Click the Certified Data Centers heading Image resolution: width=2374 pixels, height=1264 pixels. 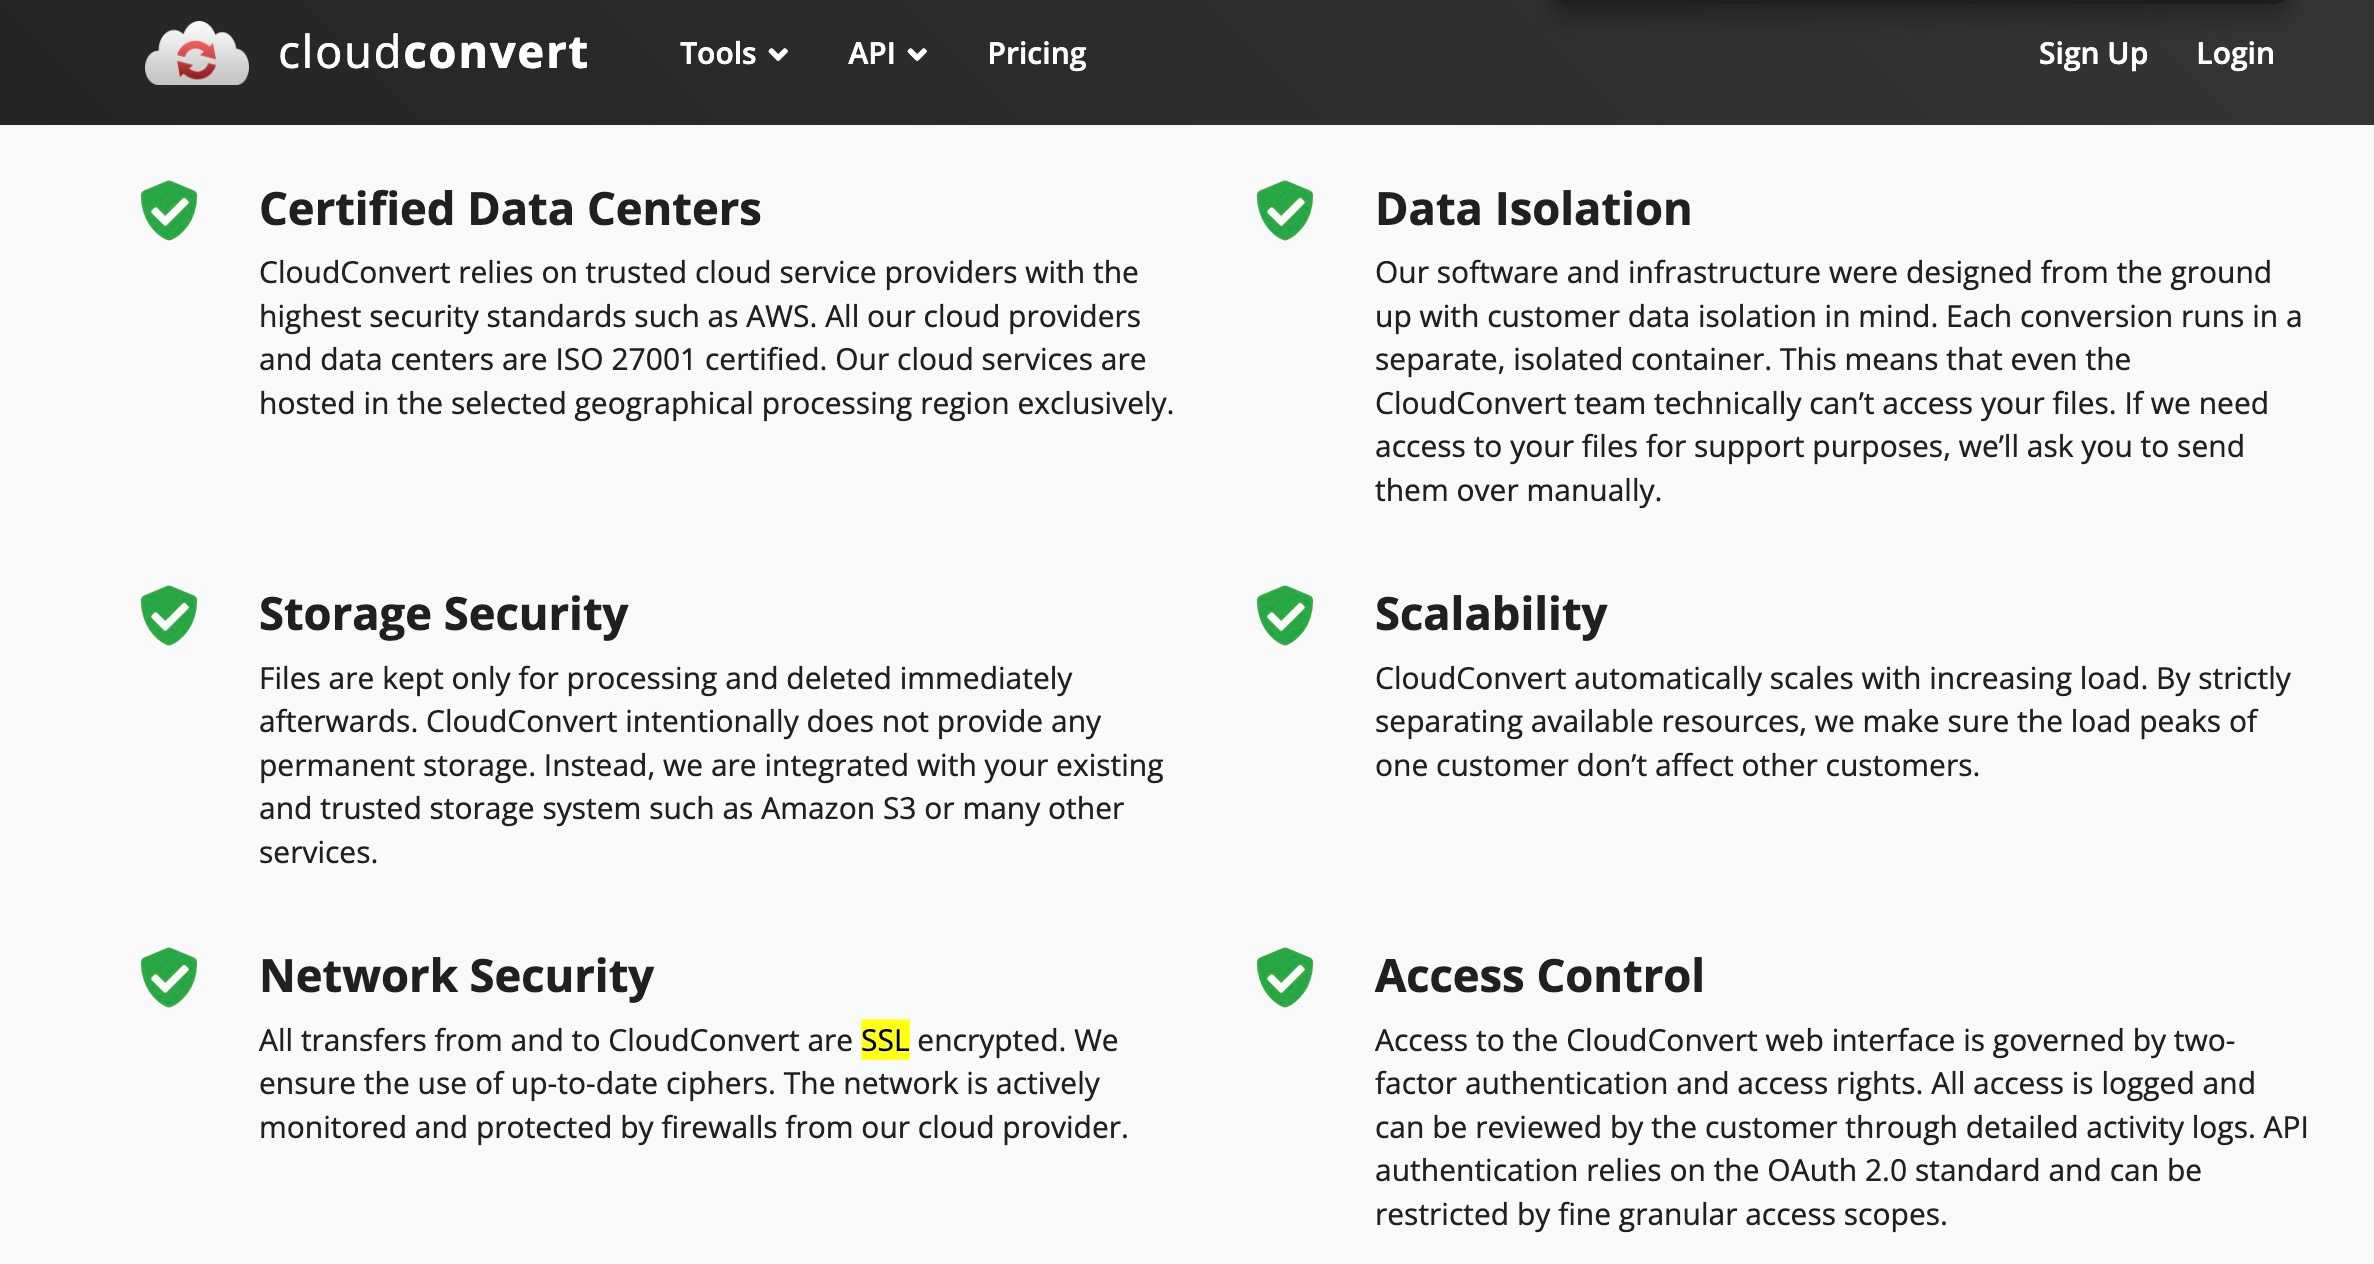pyautogui.click(x=510, y=209)
